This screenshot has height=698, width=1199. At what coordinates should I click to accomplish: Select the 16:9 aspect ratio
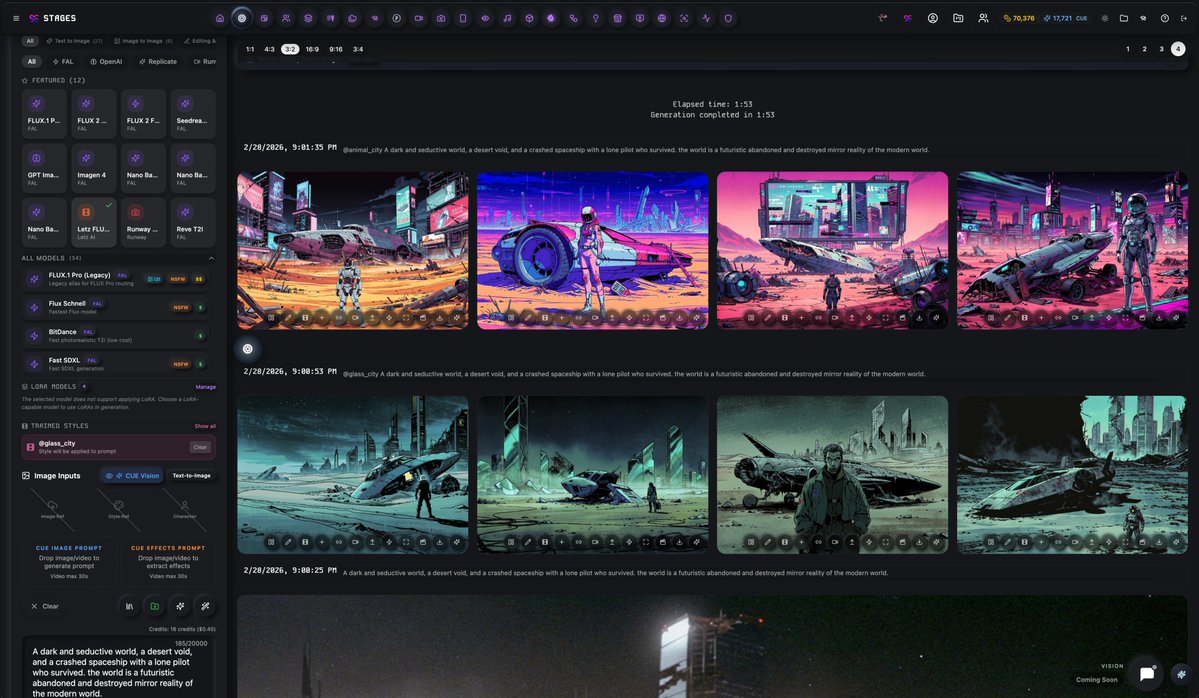[x=311, y=48]
